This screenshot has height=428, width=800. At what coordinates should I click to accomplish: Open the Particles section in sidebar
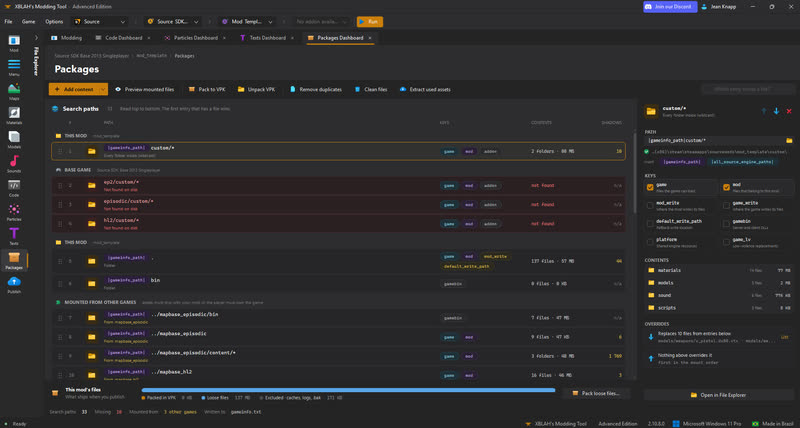pos(14,212)
